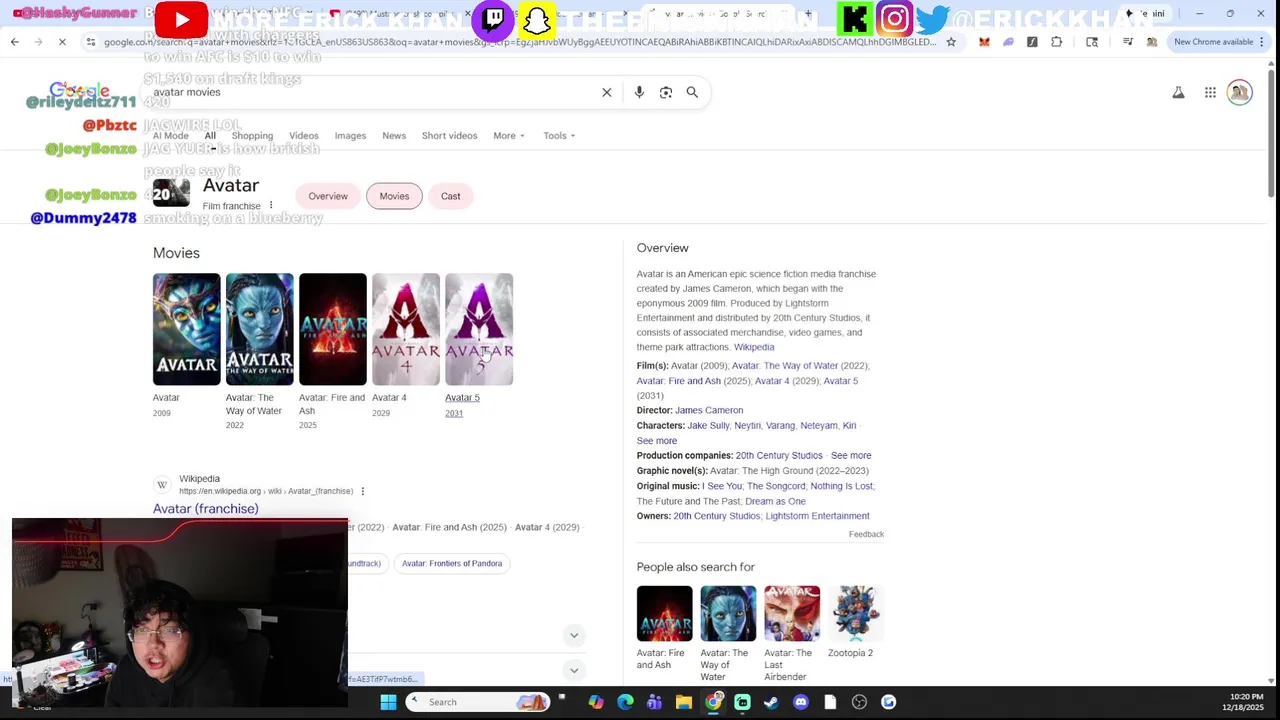This screenshot has height=720, width=1280.
Task: Expand the lower down chevron in results
Action: 574,670
